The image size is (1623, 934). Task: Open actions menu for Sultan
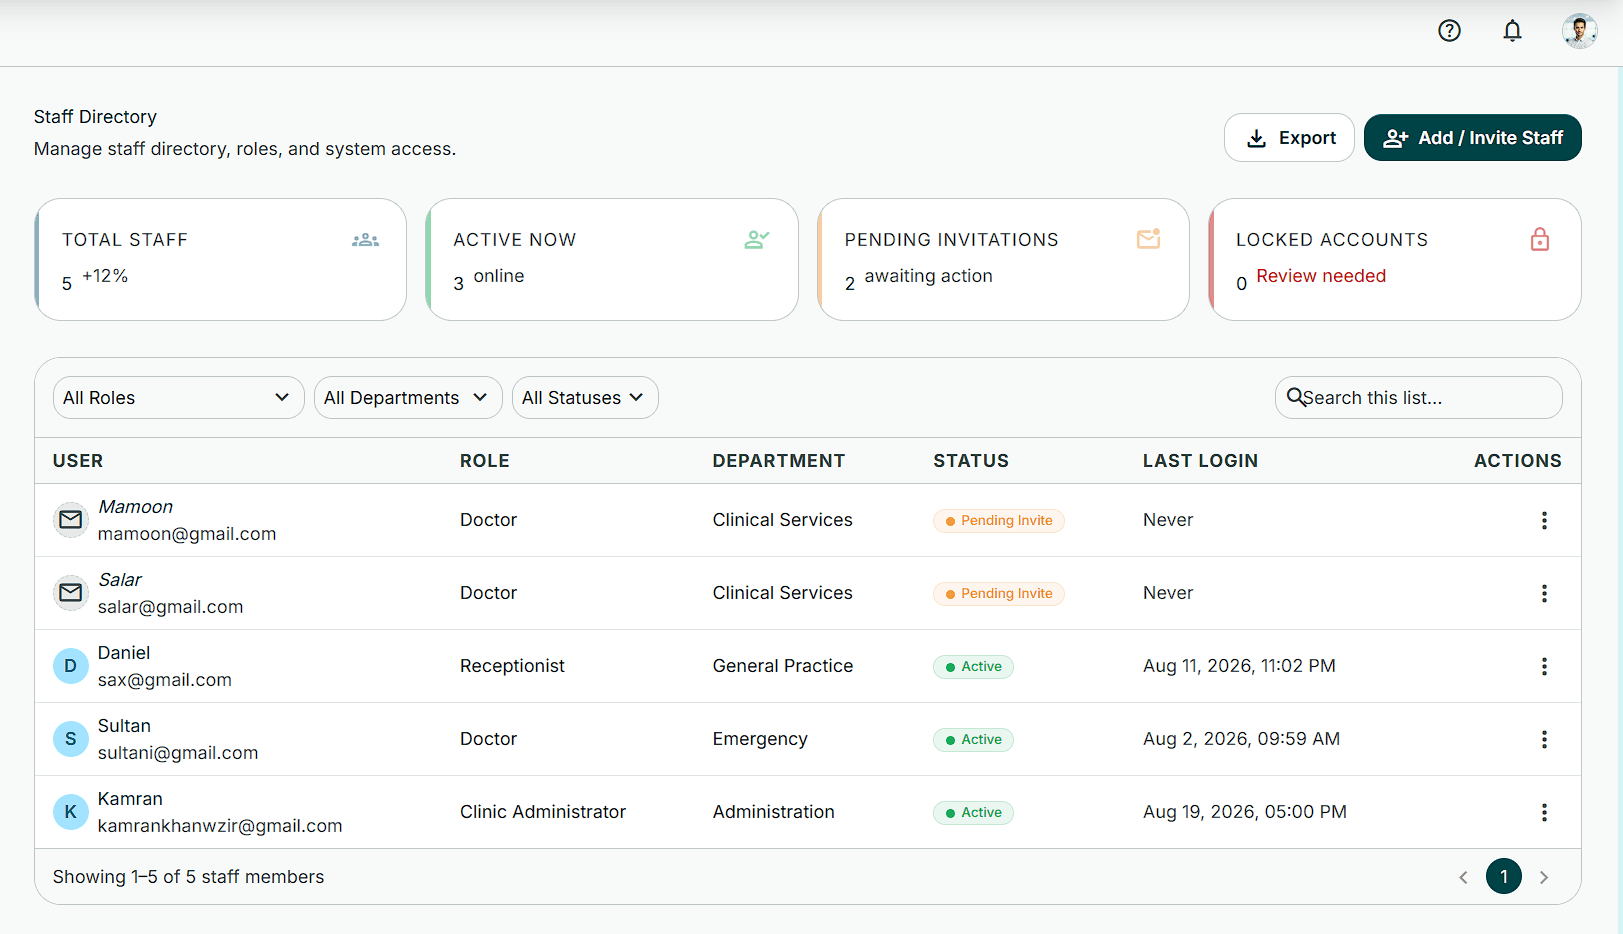pyautogui.click(x=1544, y=739)
